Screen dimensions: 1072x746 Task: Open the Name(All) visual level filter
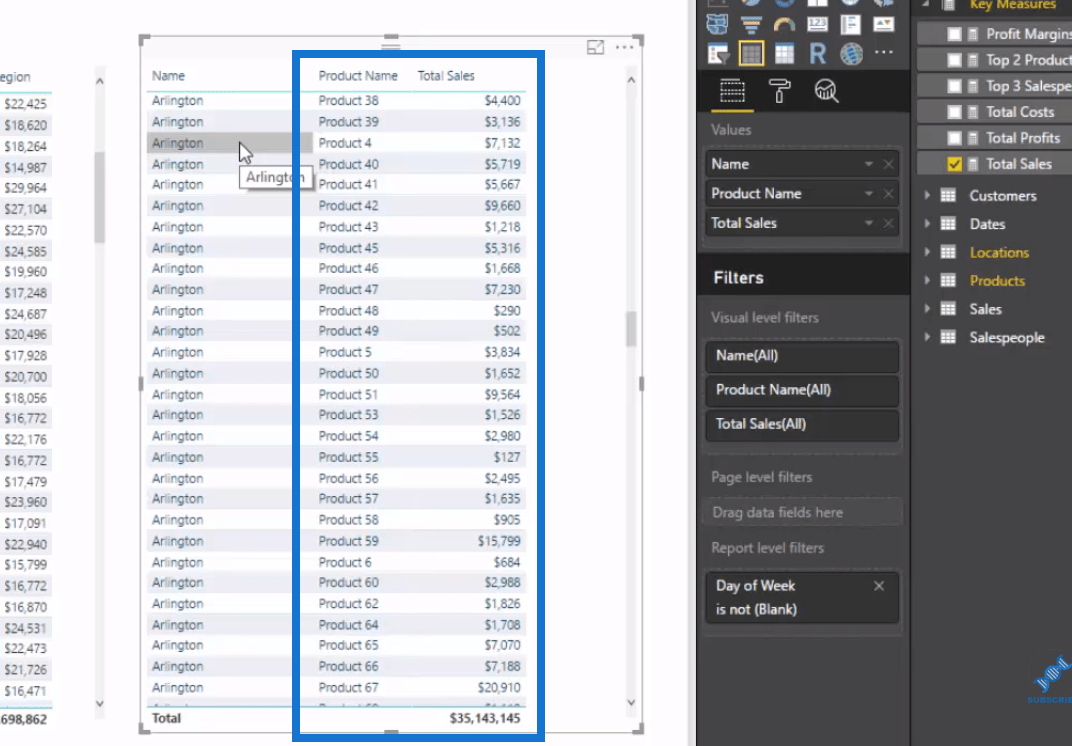coord(802,356)
